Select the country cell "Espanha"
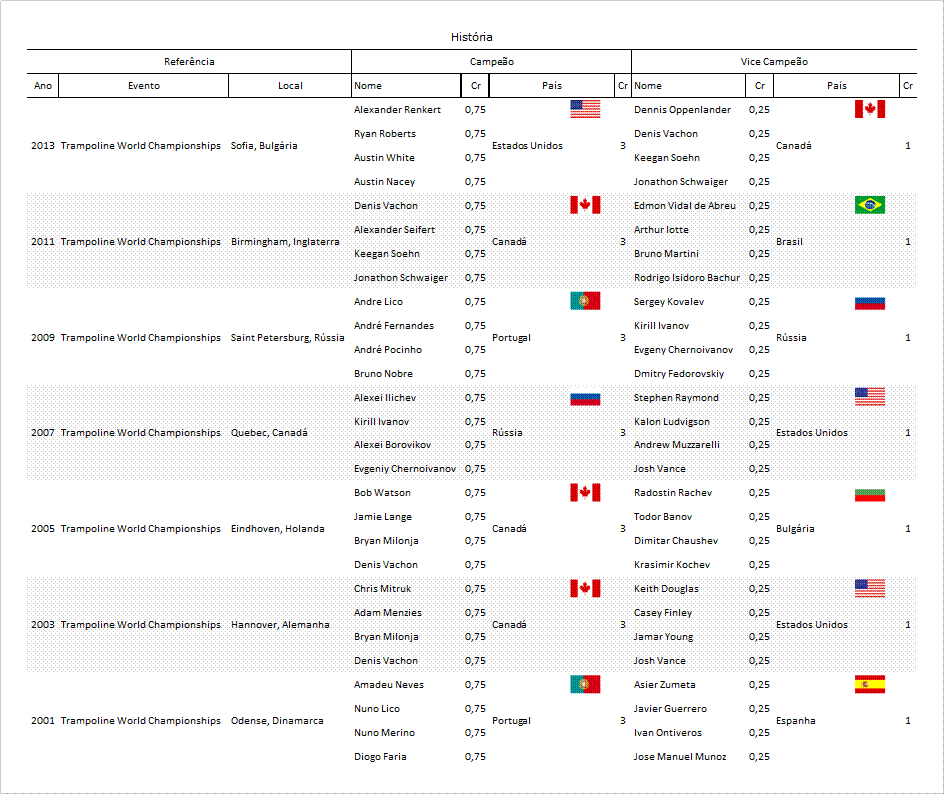This screenshot has width=945, height=795. point(796,721)
